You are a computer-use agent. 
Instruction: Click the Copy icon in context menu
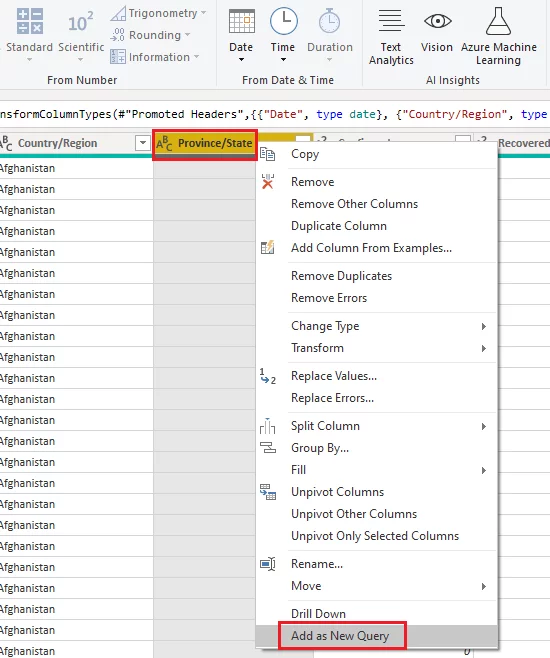point(267,154)
